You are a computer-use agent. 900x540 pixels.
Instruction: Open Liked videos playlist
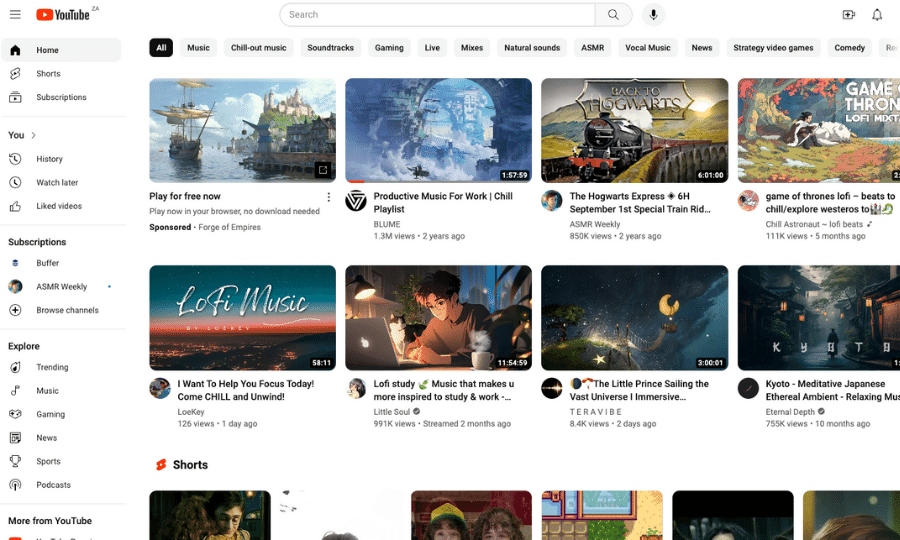[x=59, y=206]
